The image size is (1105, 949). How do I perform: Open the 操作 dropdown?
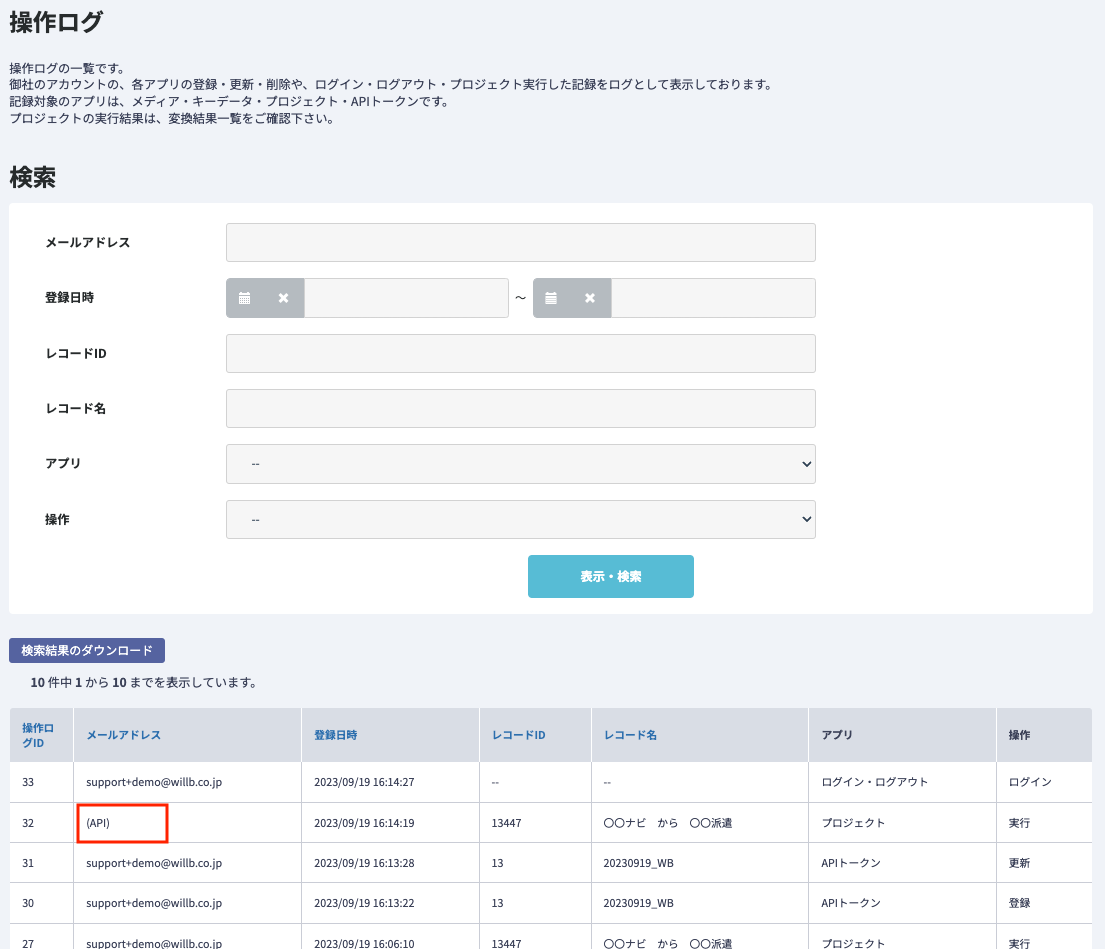click(521, 519)
